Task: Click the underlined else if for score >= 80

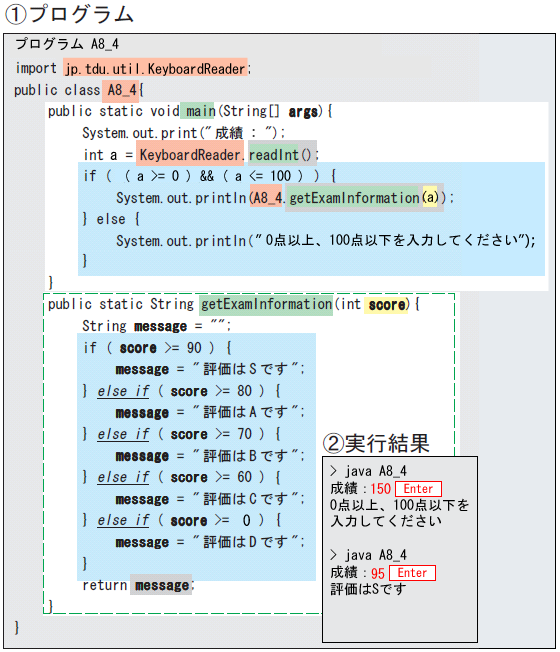Action: point(123,391)
